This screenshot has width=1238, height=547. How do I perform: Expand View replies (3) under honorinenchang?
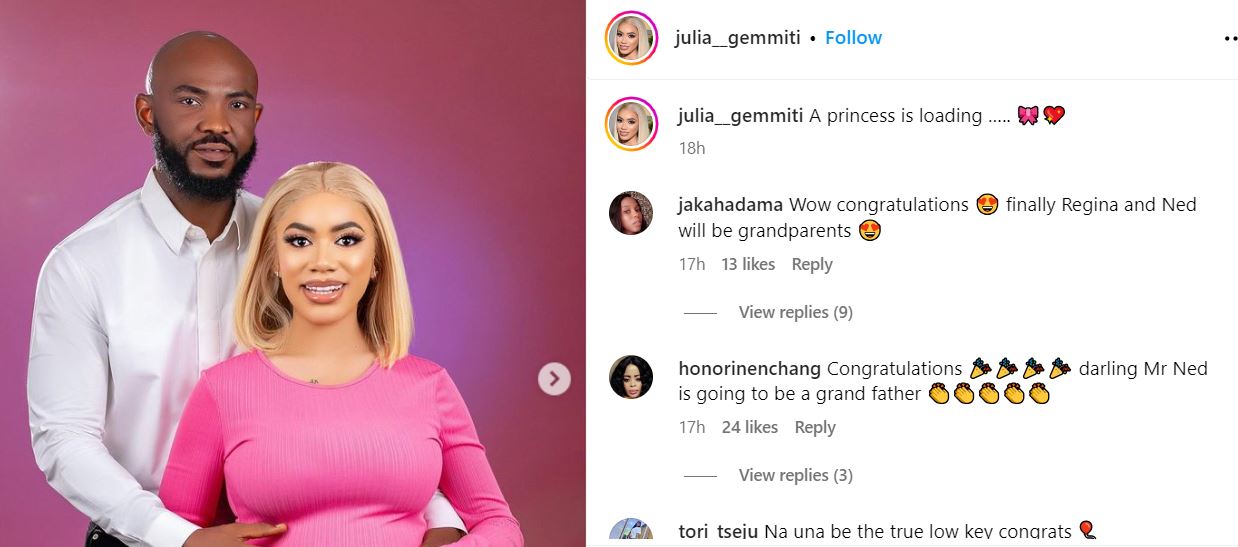(x=795, y=475)
